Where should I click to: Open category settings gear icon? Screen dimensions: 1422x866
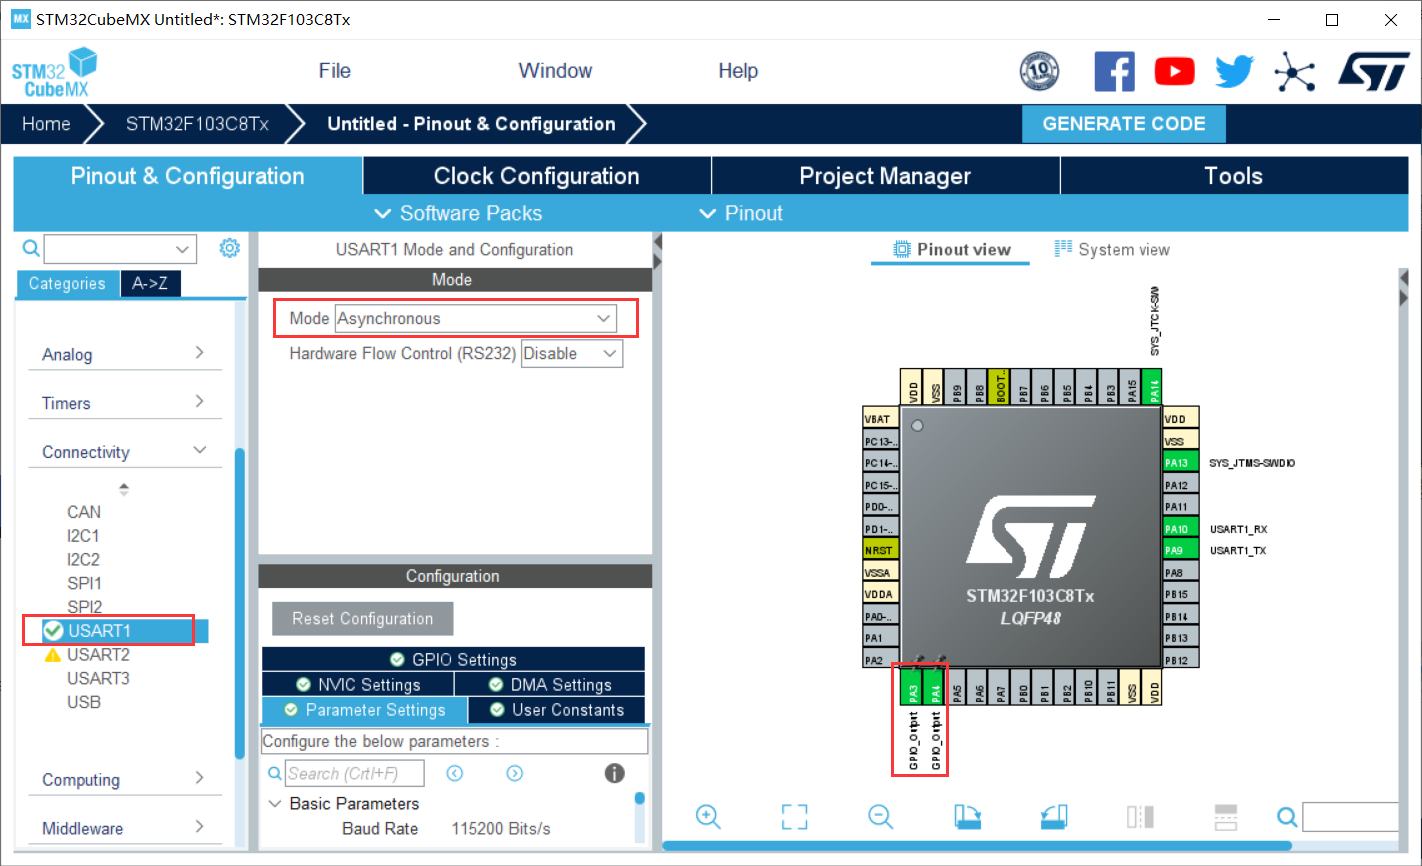point(229,248)
